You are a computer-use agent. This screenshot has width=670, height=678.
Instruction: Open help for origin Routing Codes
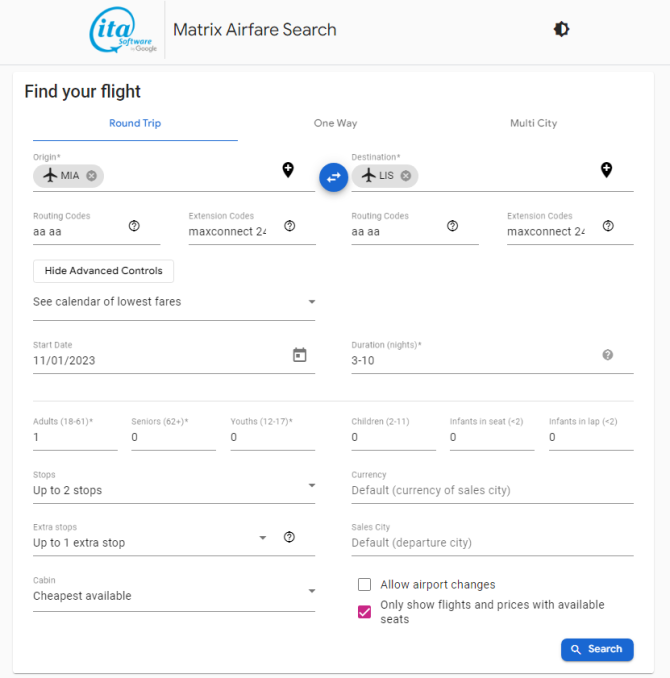[134, 226]
